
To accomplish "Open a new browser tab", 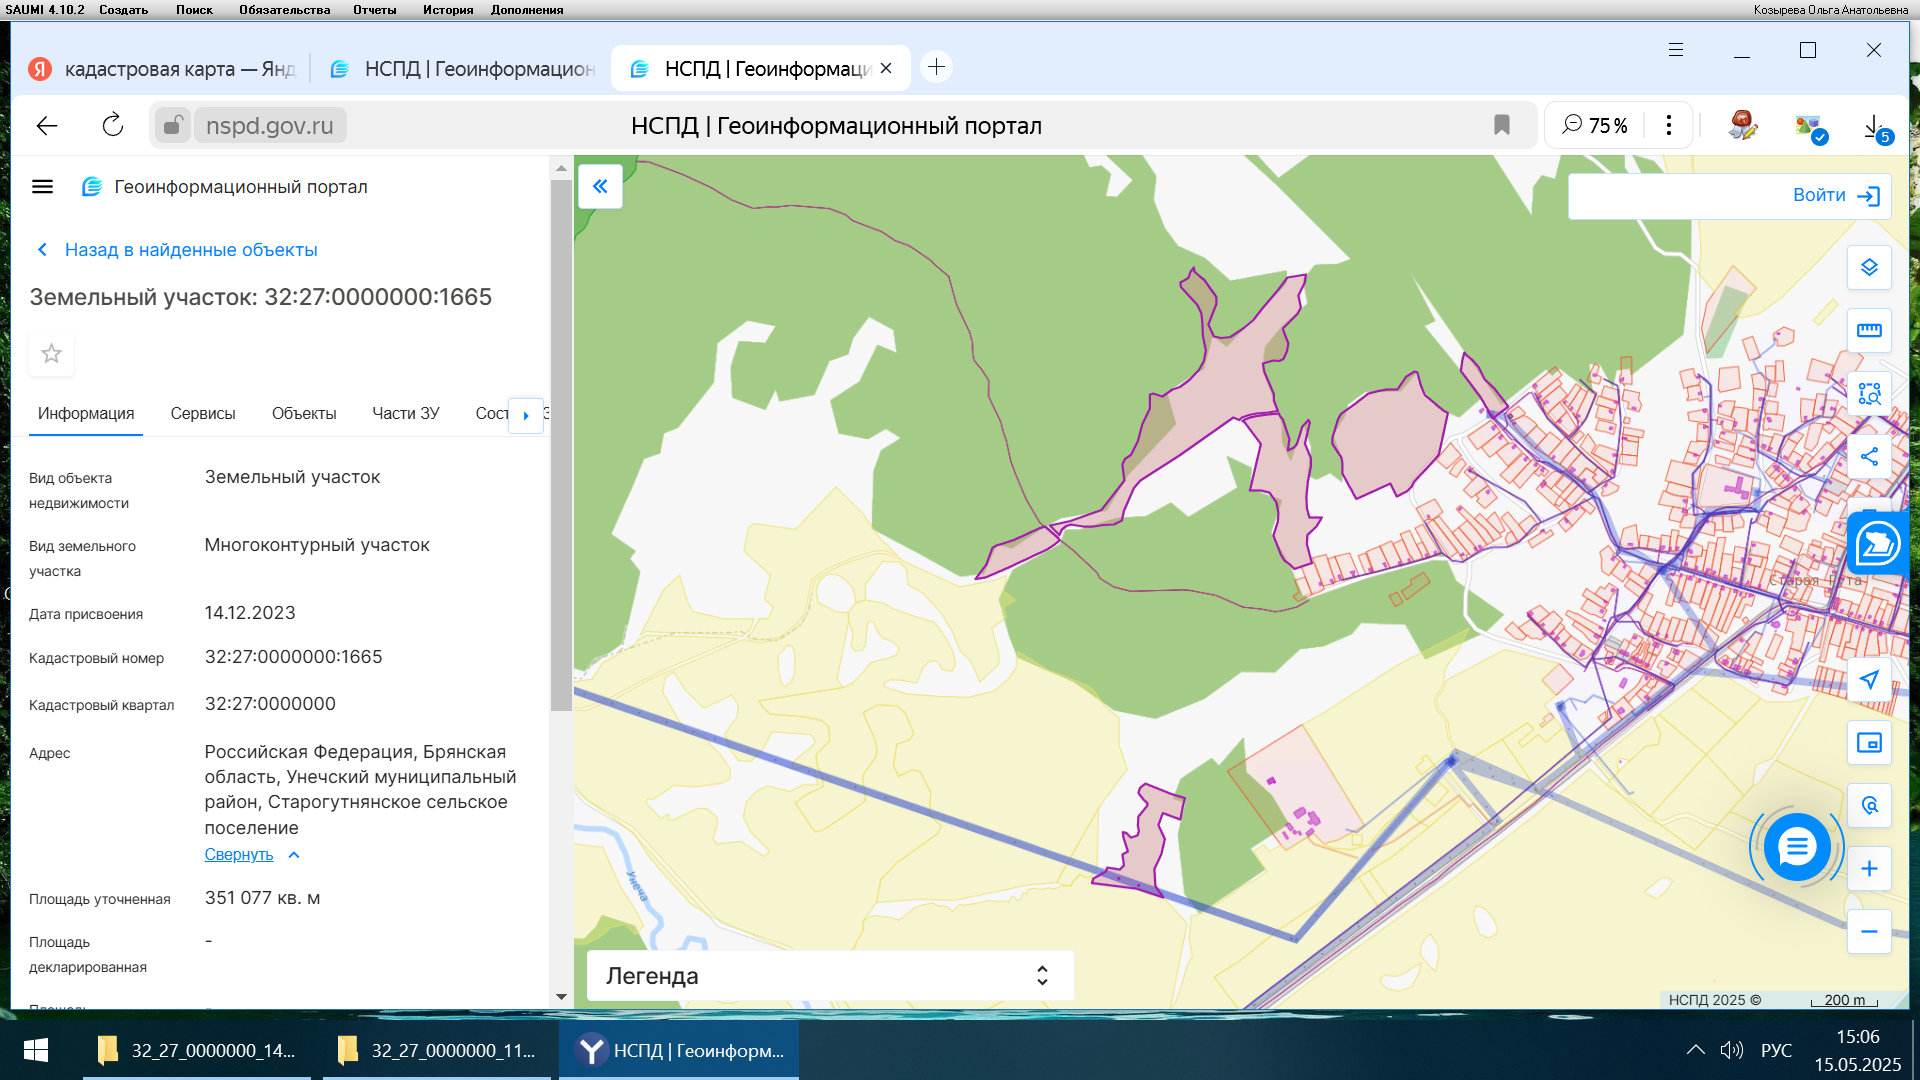I will tap(936, 67).
